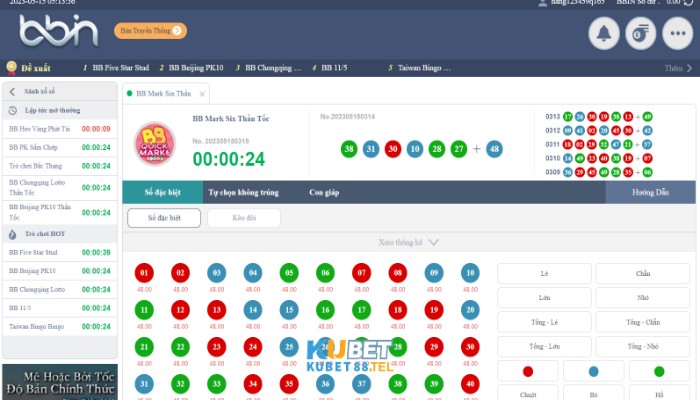Bet on Nhỏ (small)
The image size is (700, 400).
click(x=643, y=298)
